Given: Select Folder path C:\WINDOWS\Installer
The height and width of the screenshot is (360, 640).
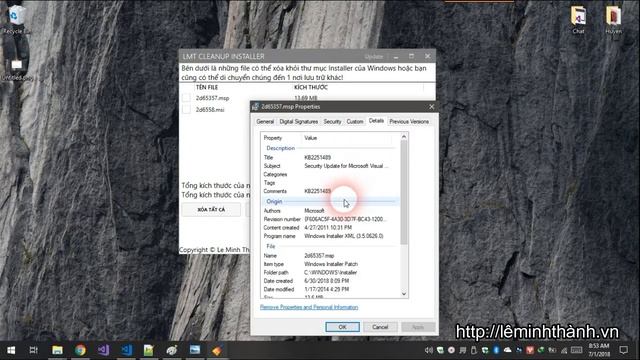Looking at the screenshot, I should point(330,273).
